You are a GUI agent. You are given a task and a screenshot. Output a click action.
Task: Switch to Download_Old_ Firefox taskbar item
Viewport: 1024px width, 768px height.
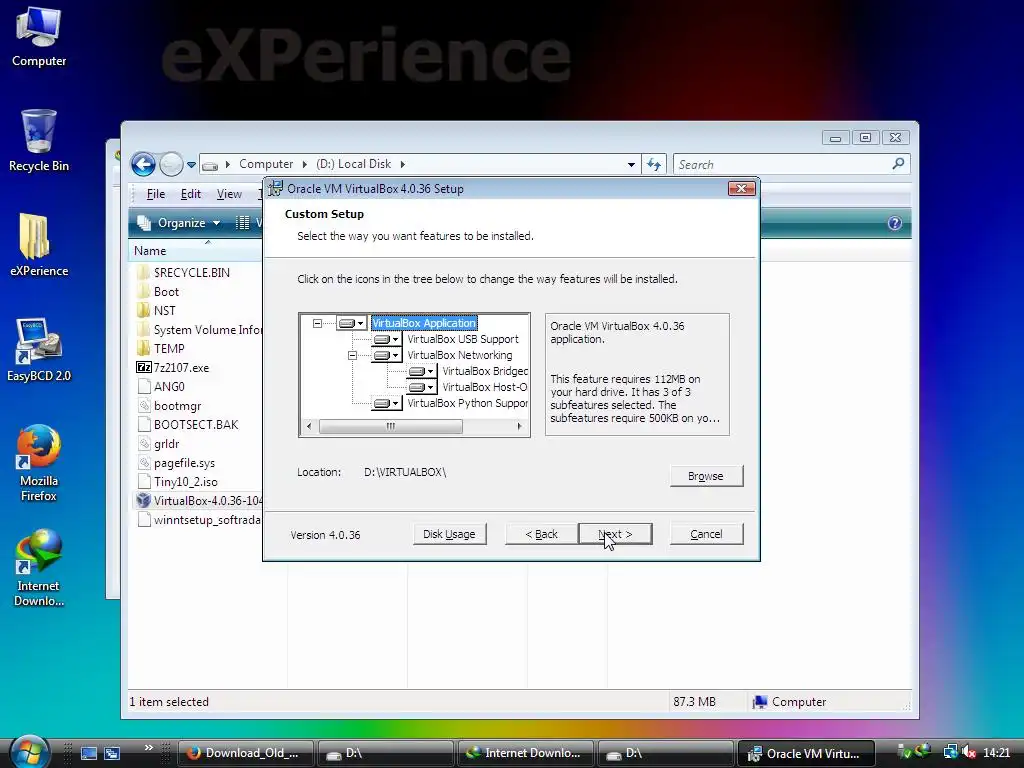[x=246, y=753]
